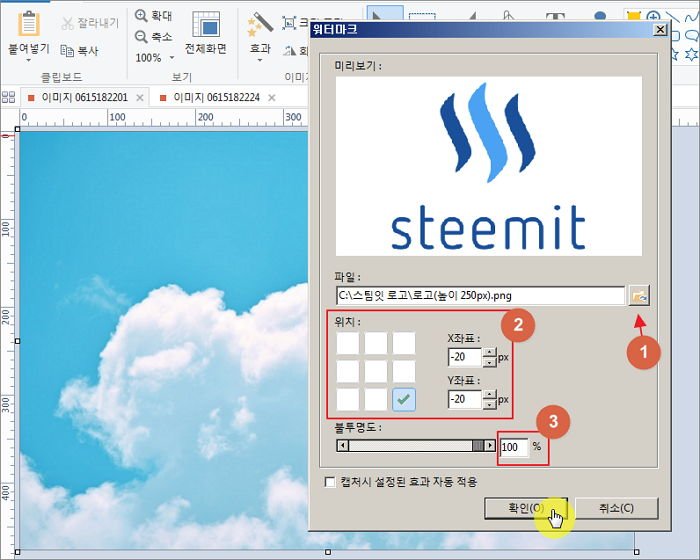
Task: Switch to tab 이미지 0615182224
Action: click(x=216, y=97)
